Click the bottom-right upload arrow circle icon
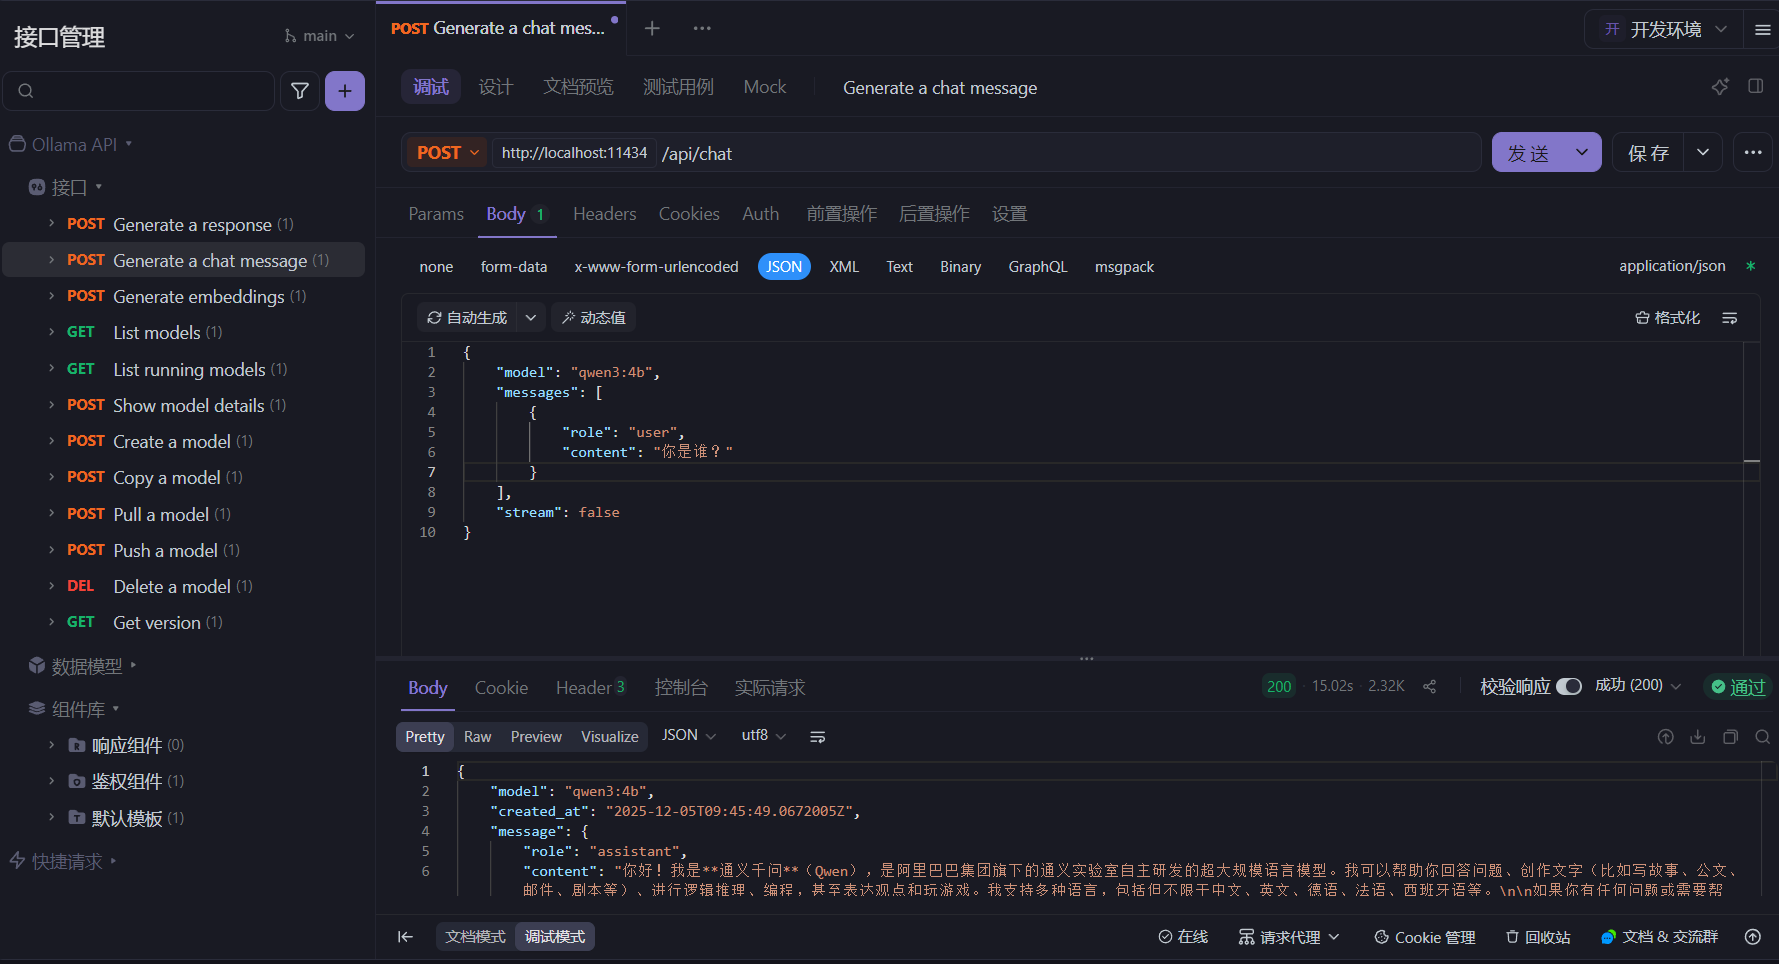Screen dimensions: 1779x964 (1752, 937)
